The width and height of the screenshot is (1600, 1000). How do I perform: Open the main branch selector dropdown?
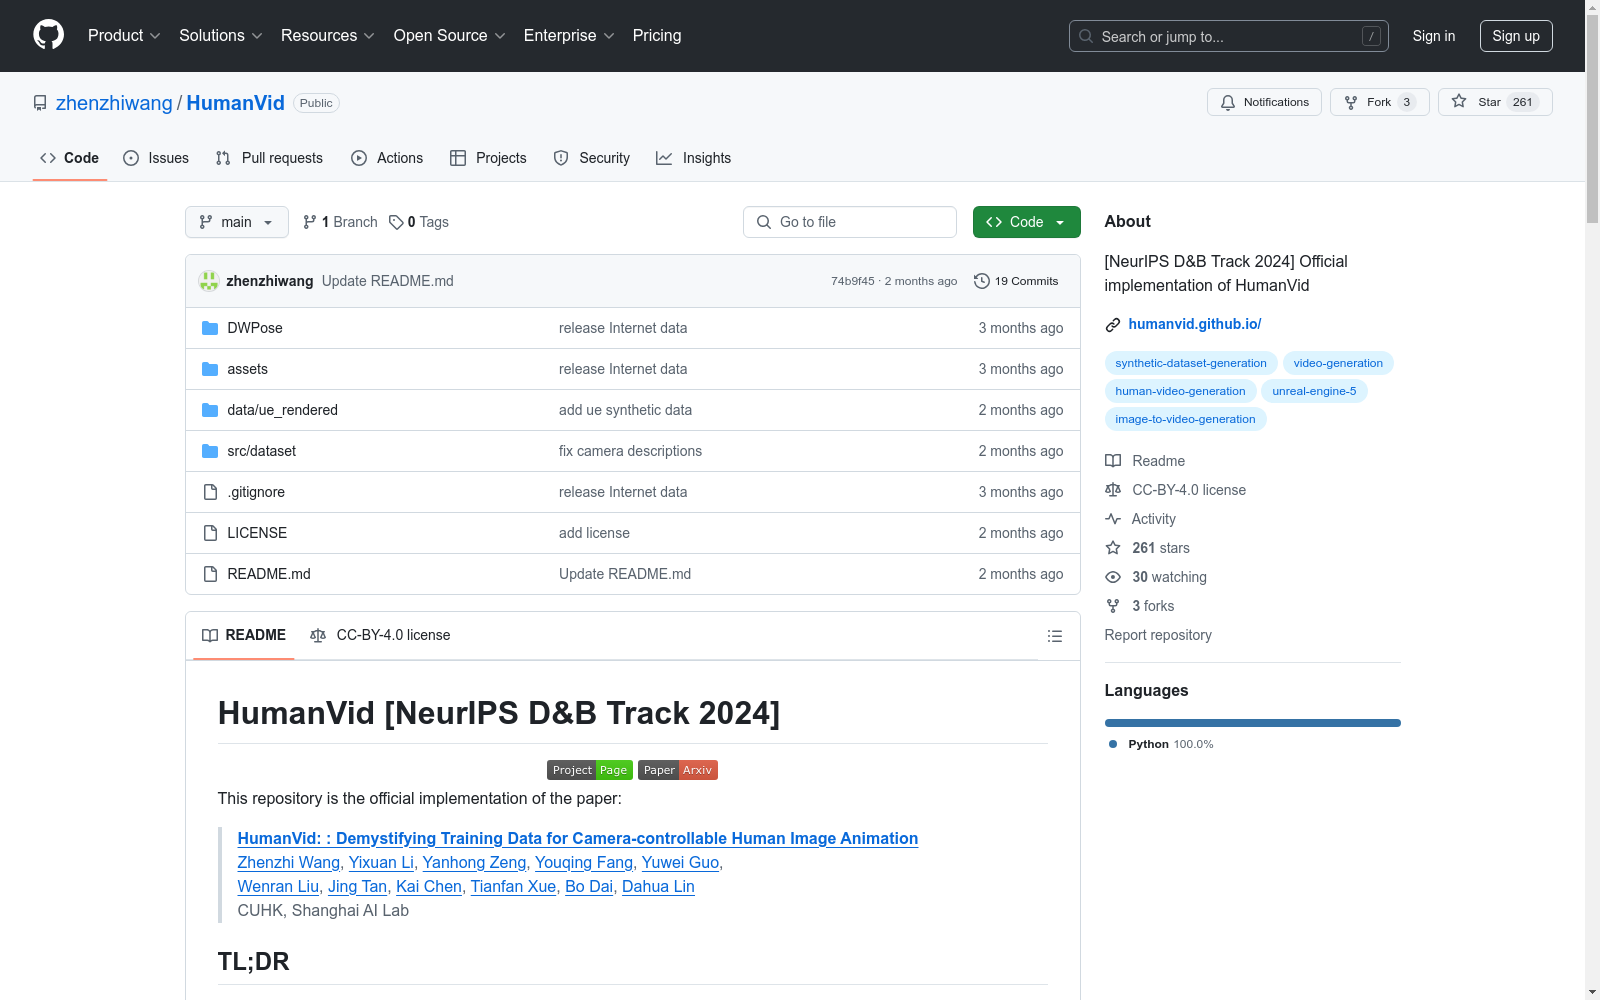click(237, 222)
